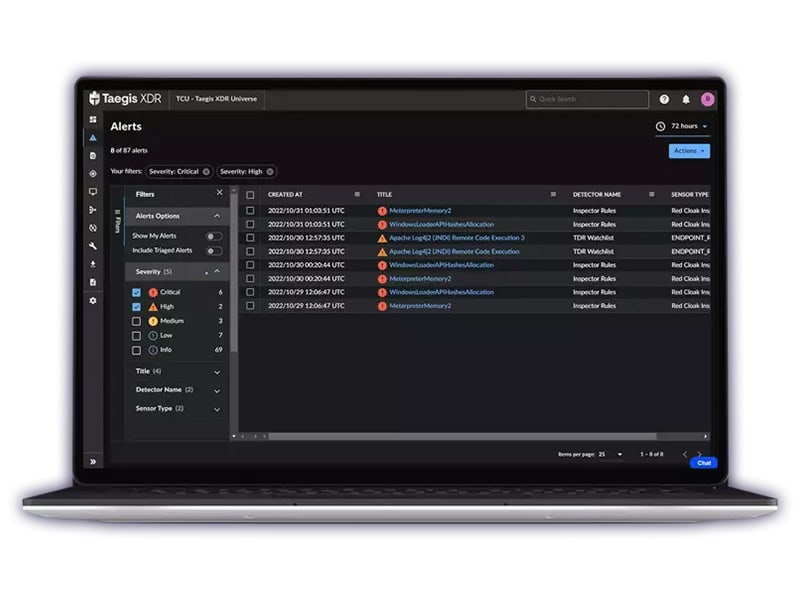Open the Created At column menu
This screenshot has width=800, height=600.
(x=357, y=194)
